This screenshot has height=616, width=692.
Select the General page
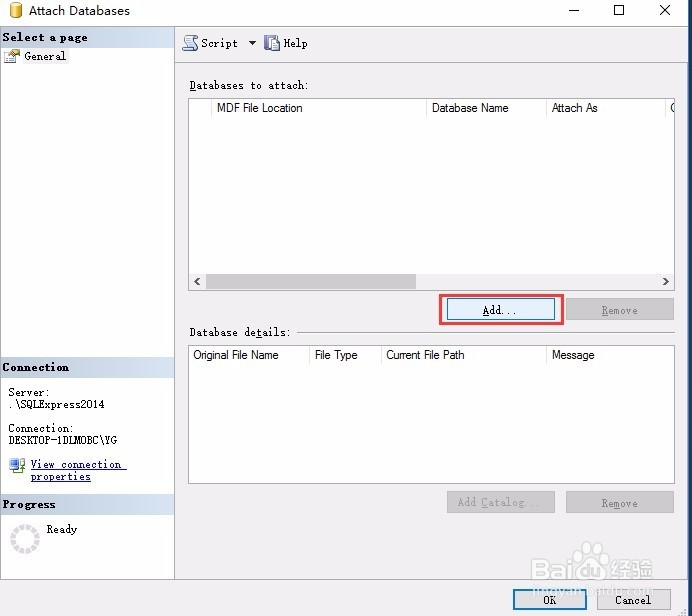coord(45,56)
